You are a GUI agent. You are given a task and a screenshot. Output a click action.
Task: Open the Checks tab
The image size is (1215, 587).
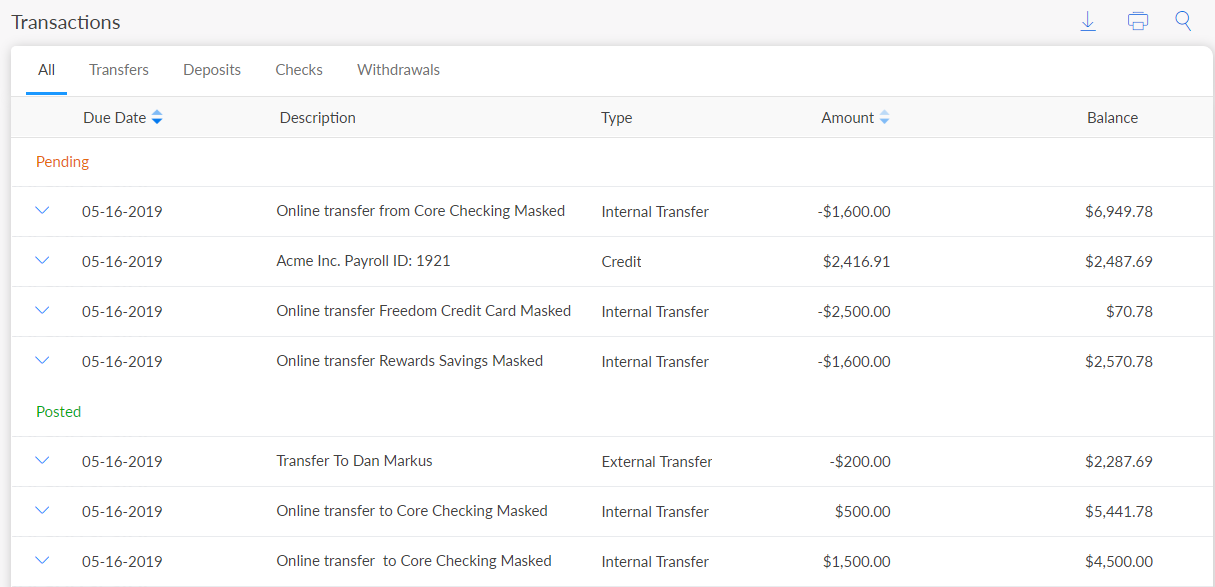coord(299,70)
